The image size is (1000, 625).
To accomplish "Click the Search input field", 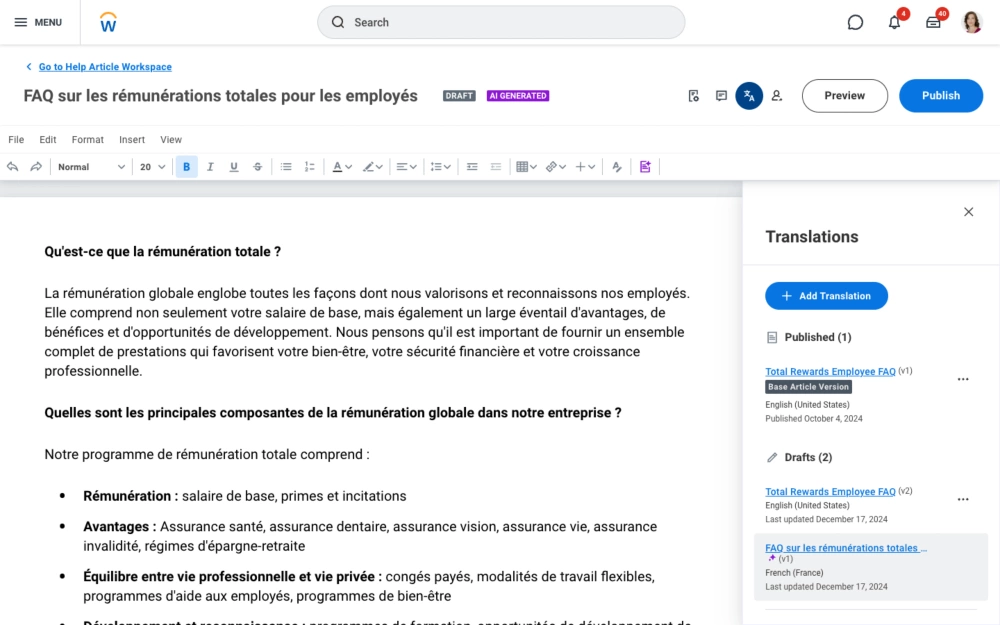I will [x=501, y=22].
